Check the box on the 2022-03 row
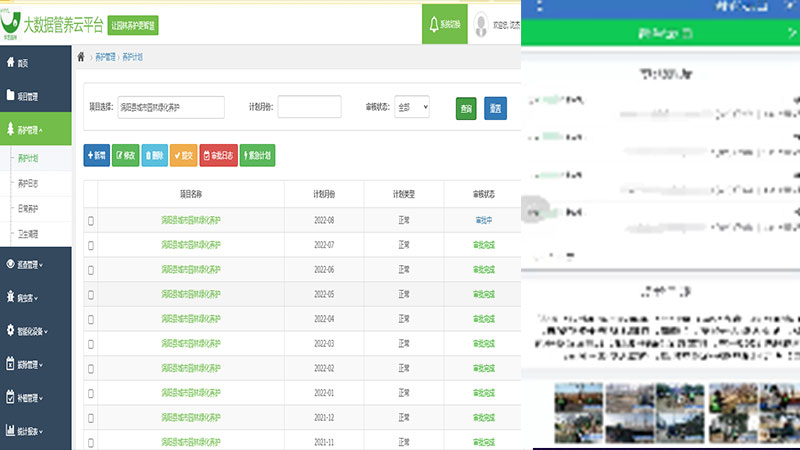800x450 pixels. coord(91,344)
